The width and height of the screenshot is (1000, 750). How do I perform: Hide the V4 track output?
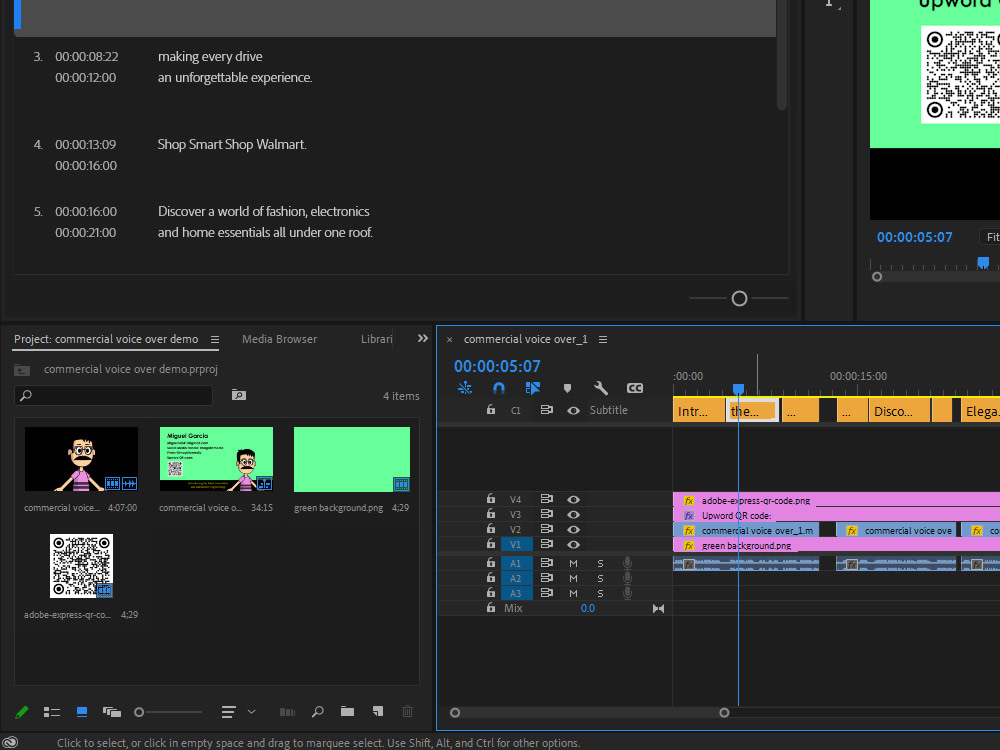coord(573,500)
